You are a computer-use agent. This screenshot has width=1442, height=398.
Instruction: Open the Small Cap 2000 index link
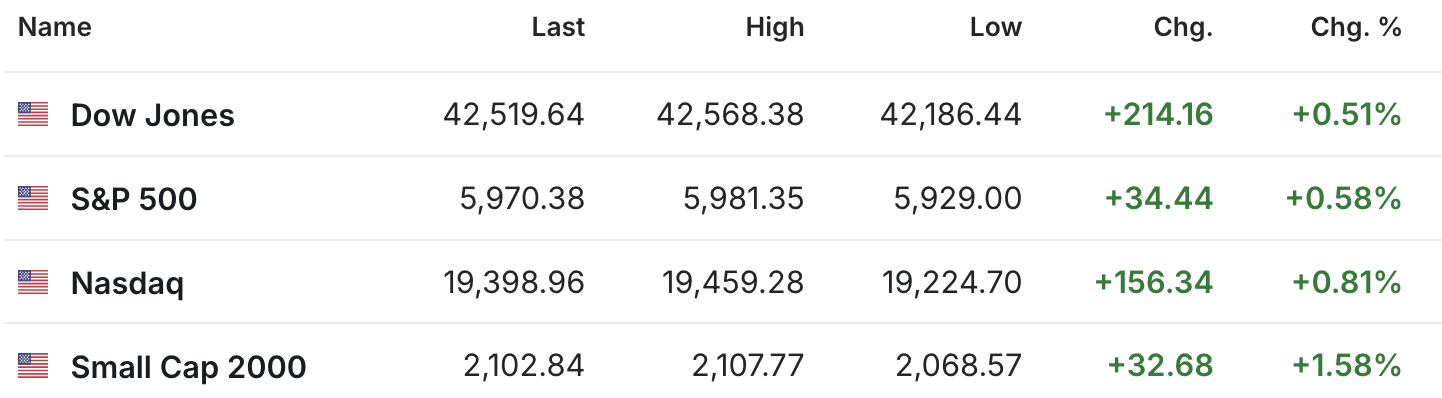188,367
